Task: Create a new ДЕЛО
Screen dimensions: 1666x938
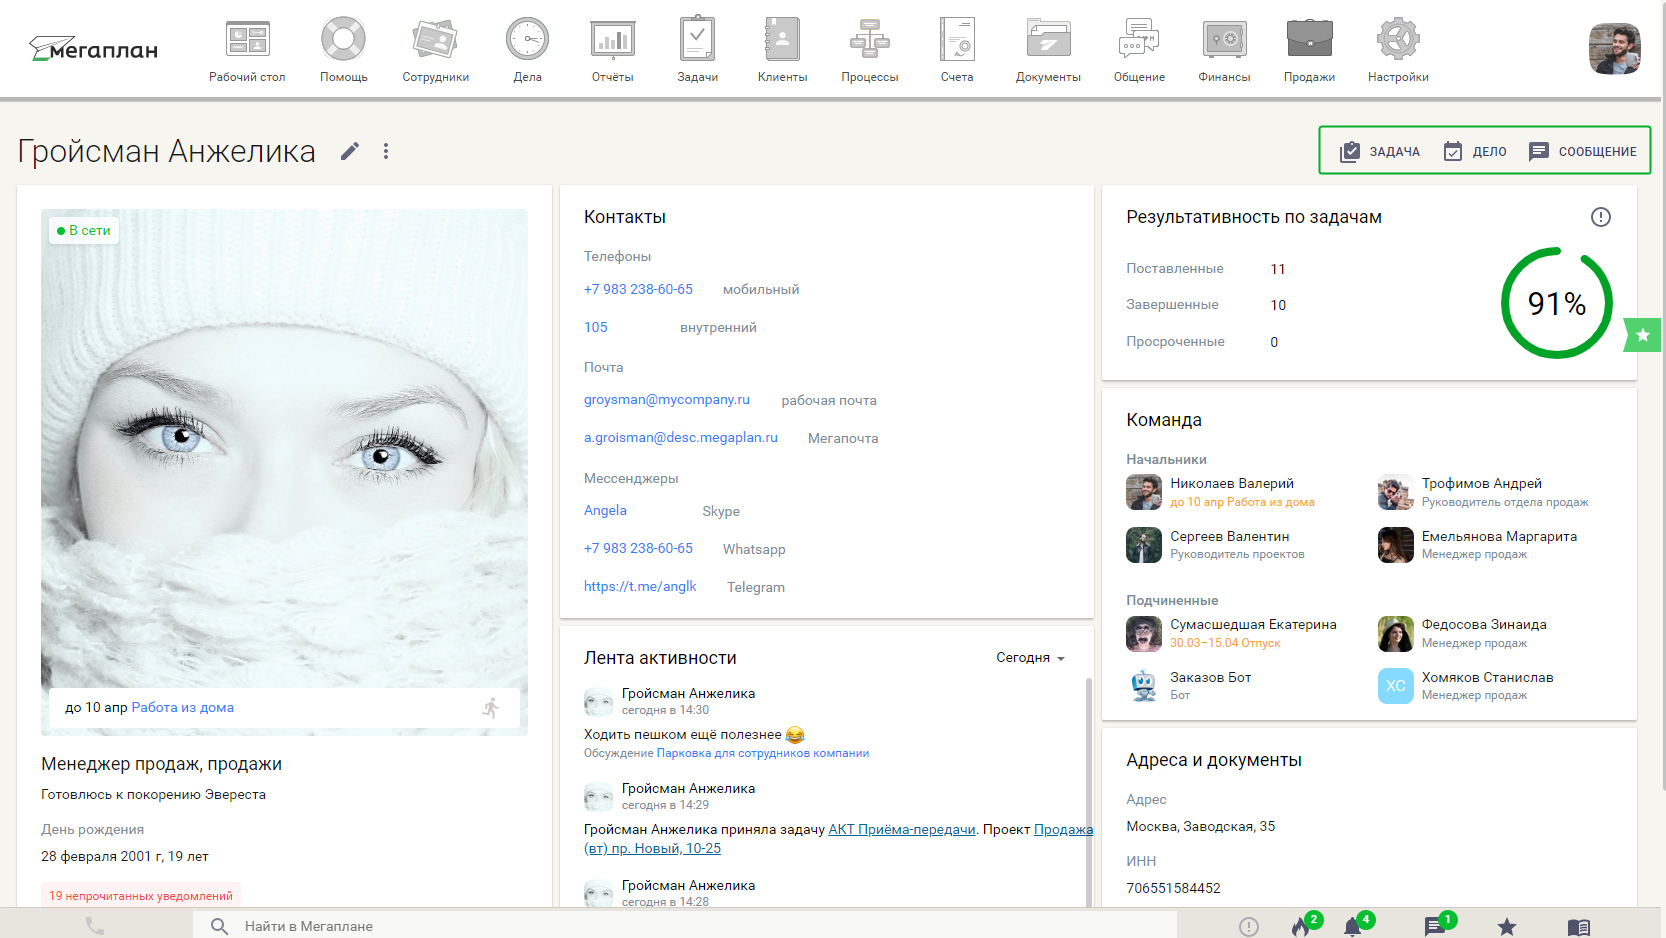Action: [x=1475, y=151]
